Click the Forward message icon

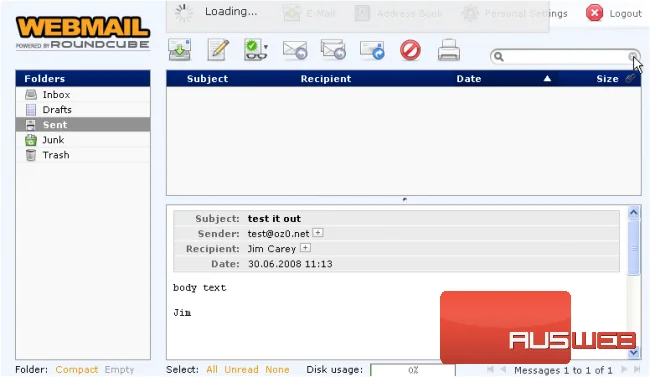coord(372,50)
